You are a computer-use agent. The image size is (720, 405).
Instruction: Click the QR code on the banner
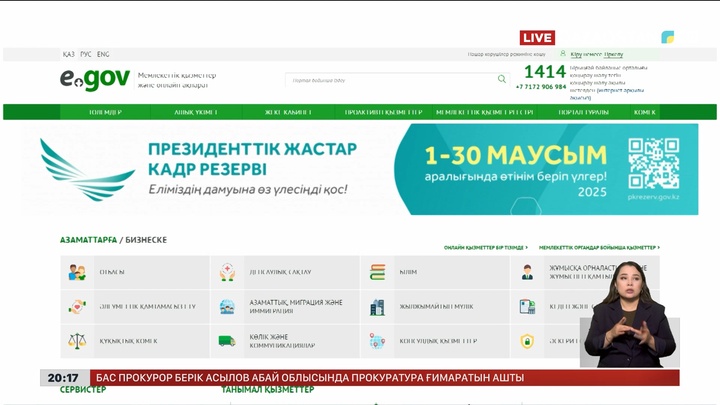point(654,163)
